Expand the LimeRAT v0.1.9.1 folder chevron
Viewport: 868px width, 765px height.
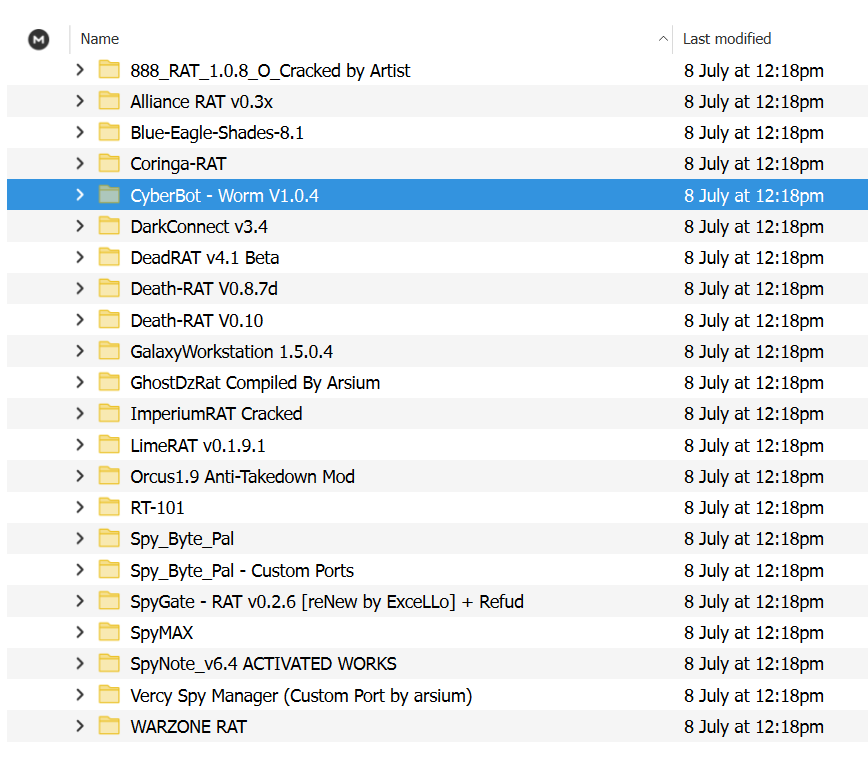(x=80, y=445)
